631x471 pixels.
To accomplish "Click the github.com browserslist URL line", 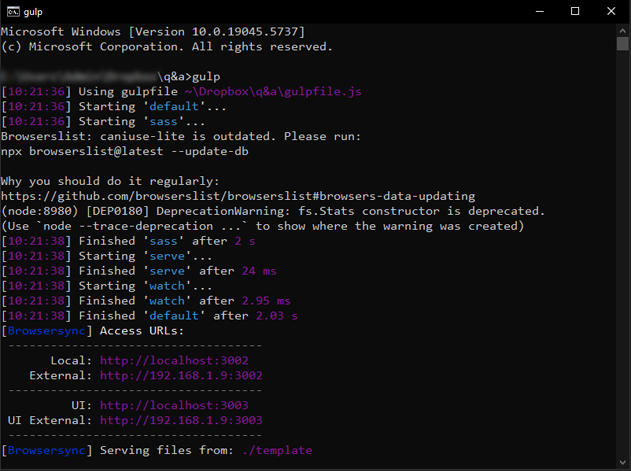I will click(x=238, y=196).
